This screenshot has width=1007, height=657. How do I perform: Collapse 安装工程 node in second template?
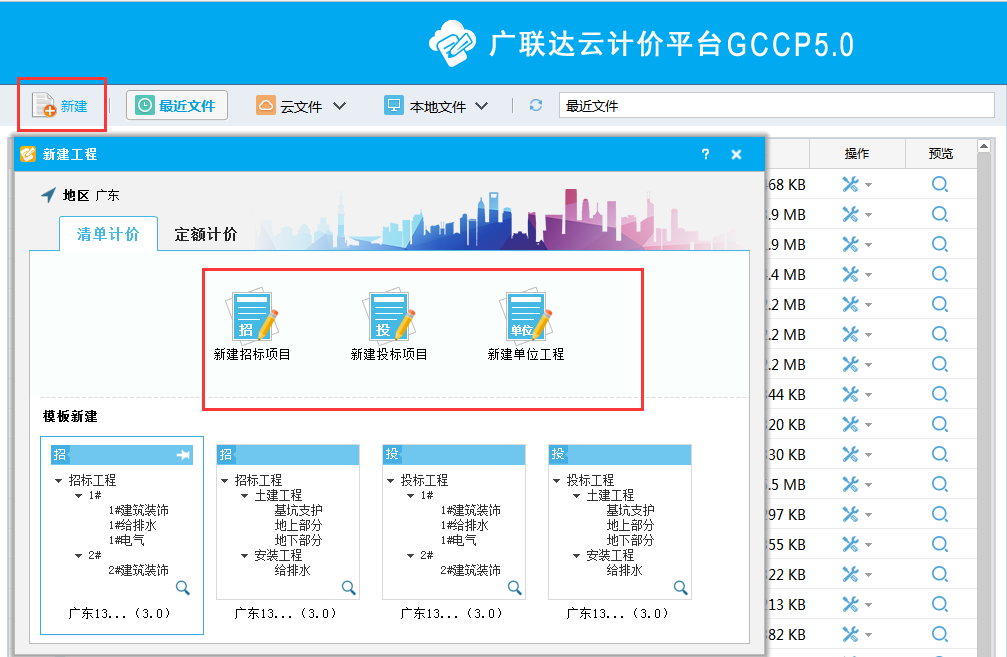(x=244, y=556)
